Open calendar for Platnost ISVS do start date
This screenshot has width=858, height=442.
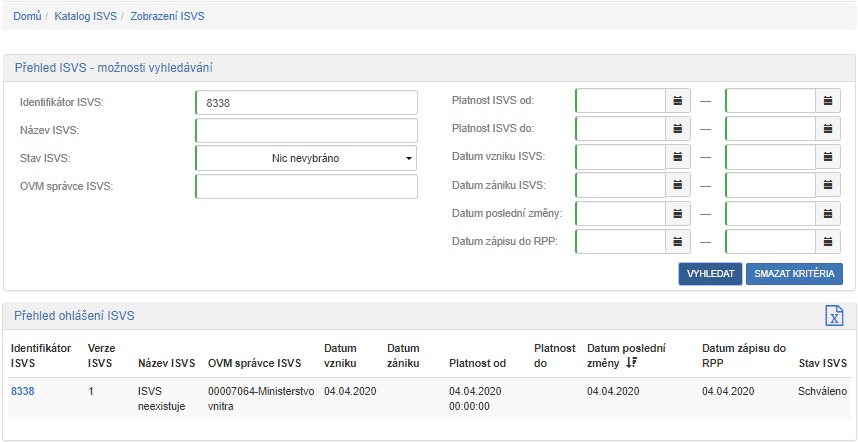[x=678, y=129]
